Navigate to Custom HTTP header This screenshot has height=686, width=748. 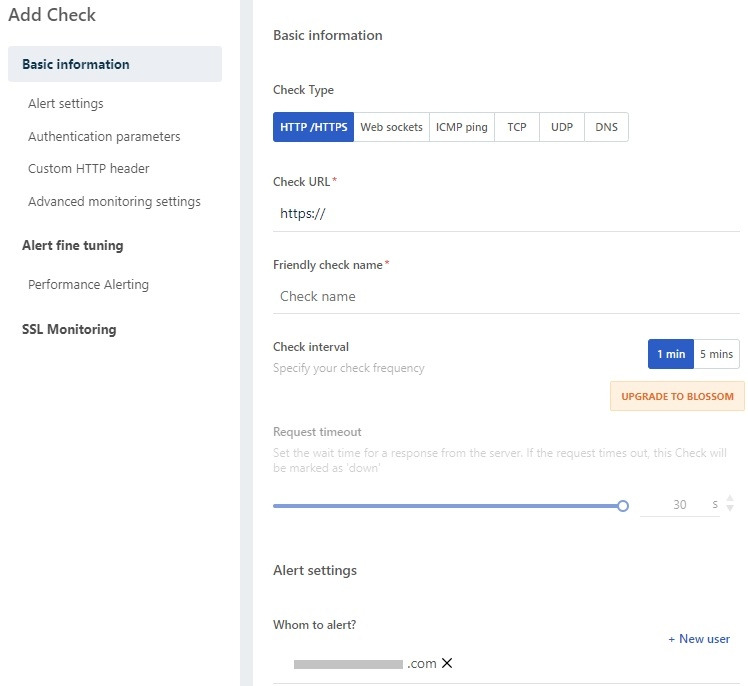click(89, 169)
